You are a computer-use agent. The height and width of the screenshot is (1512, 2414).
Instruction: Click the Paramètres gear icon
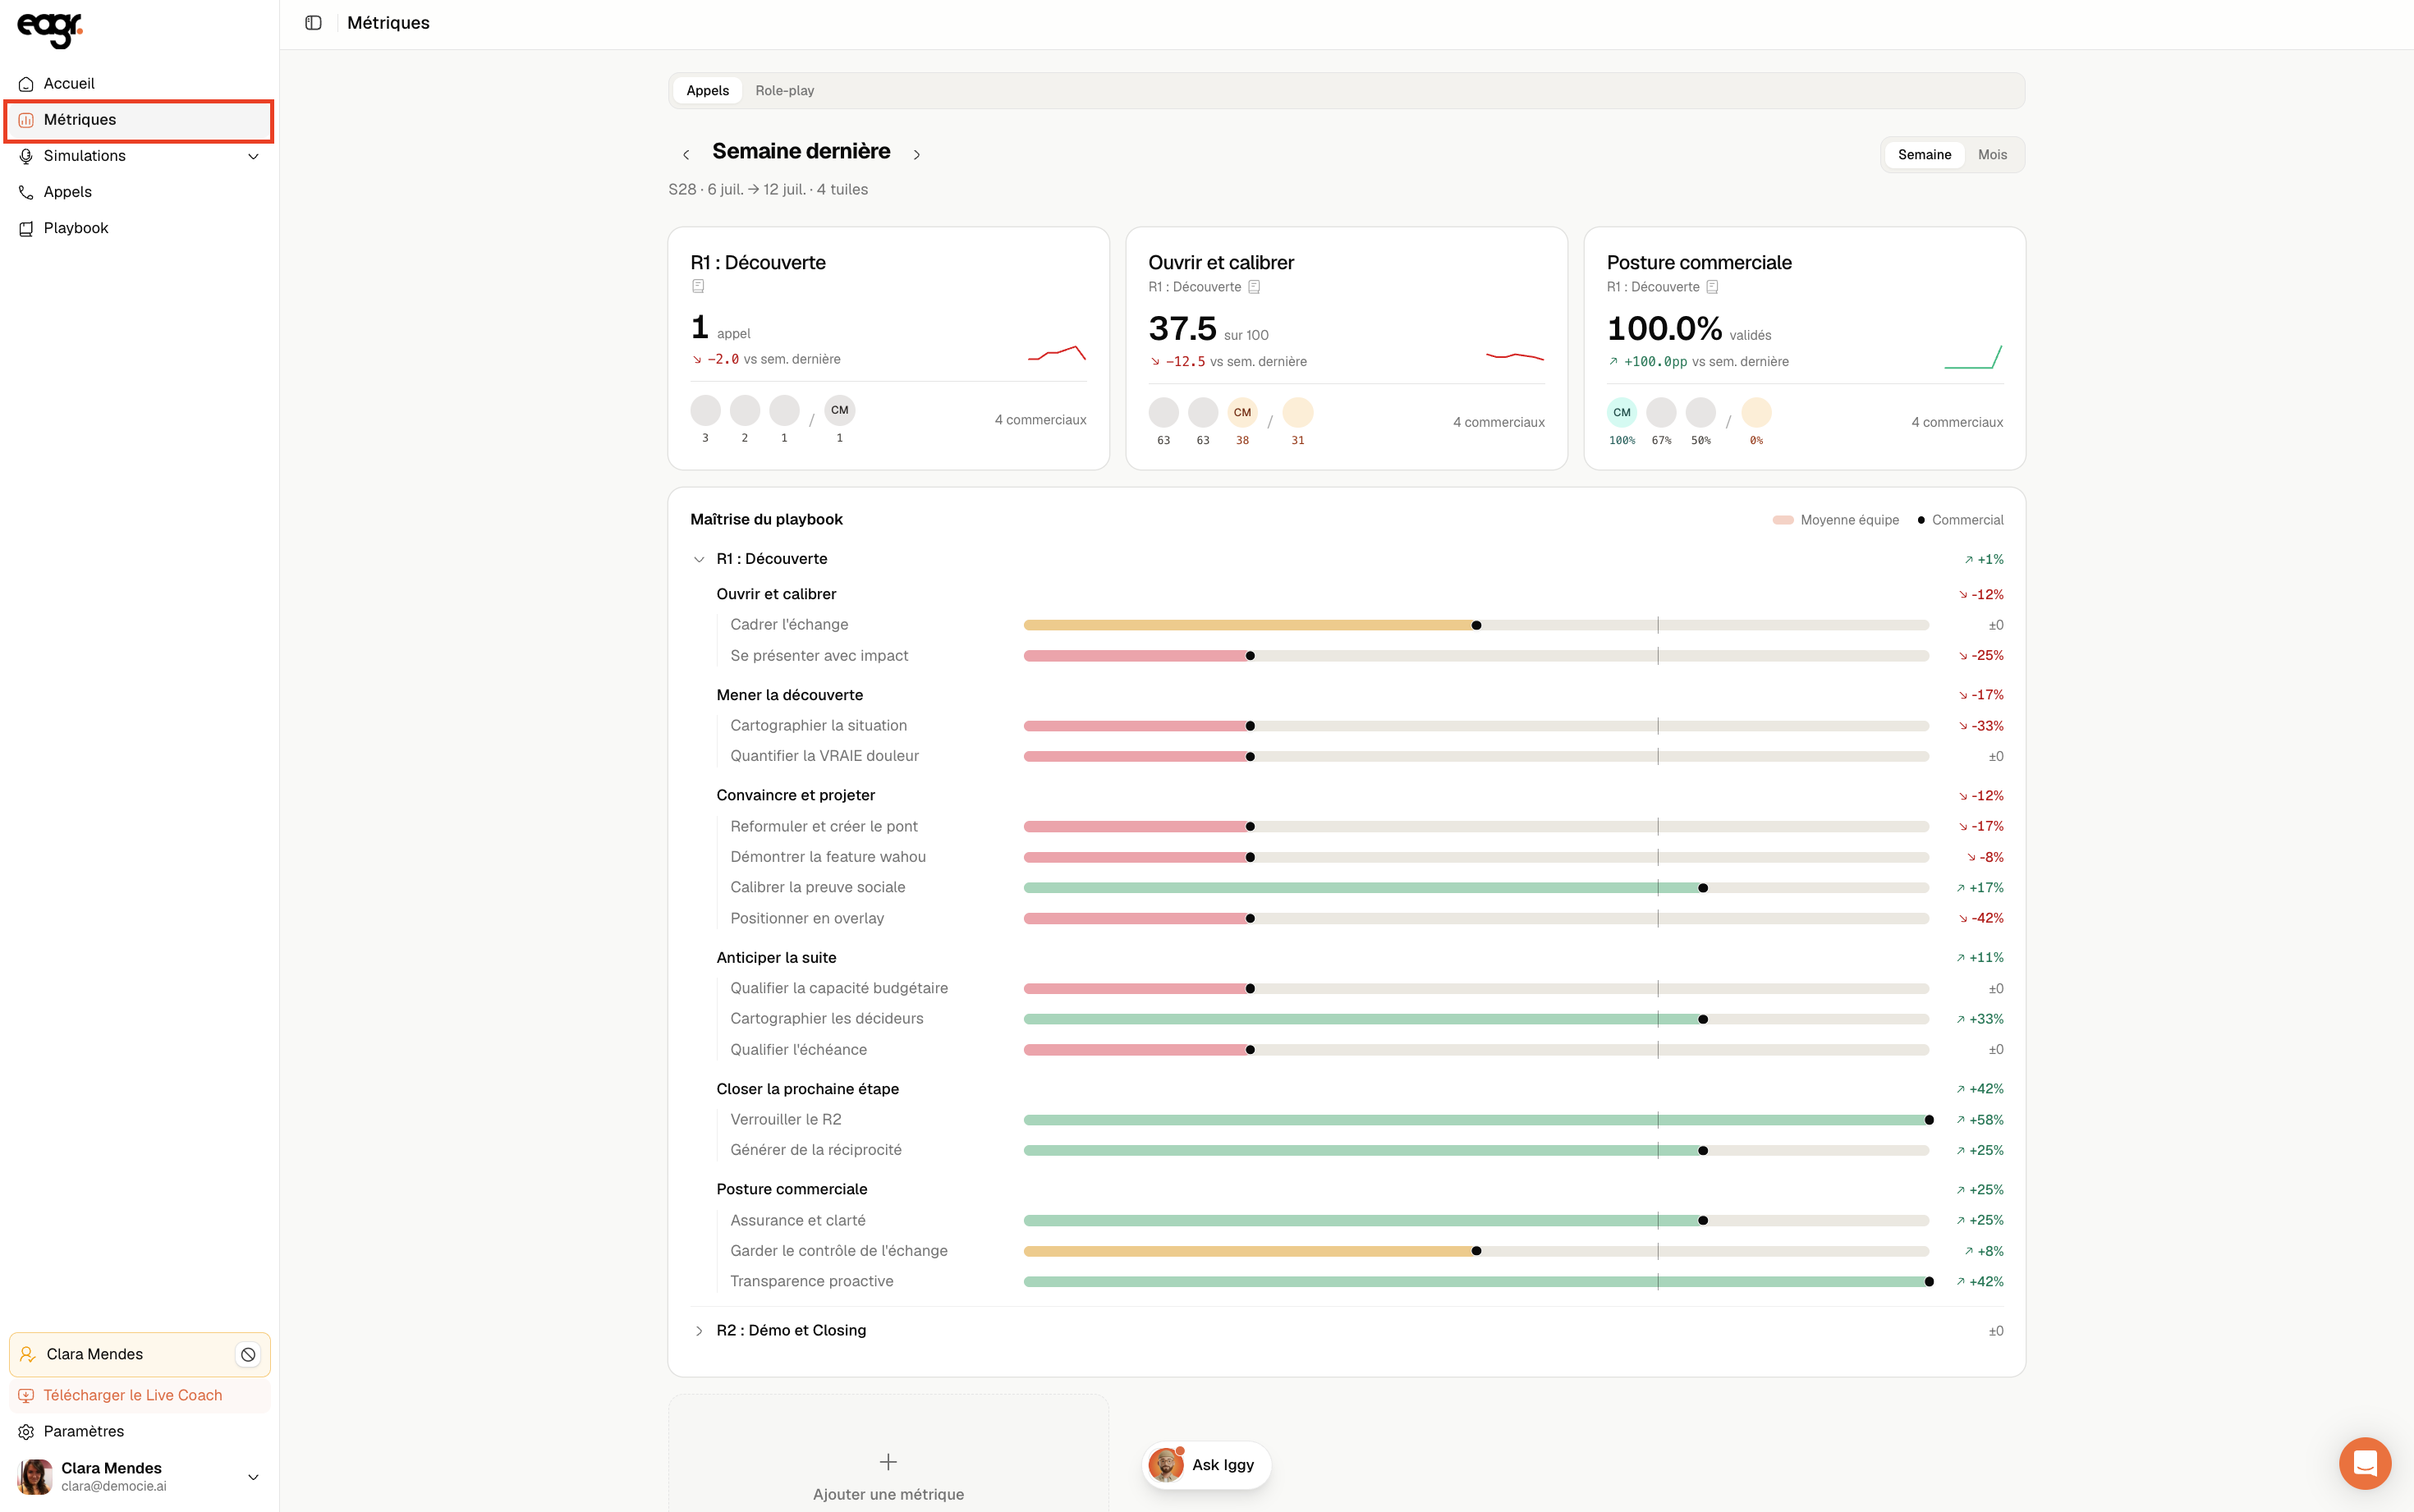point(26,1432)
